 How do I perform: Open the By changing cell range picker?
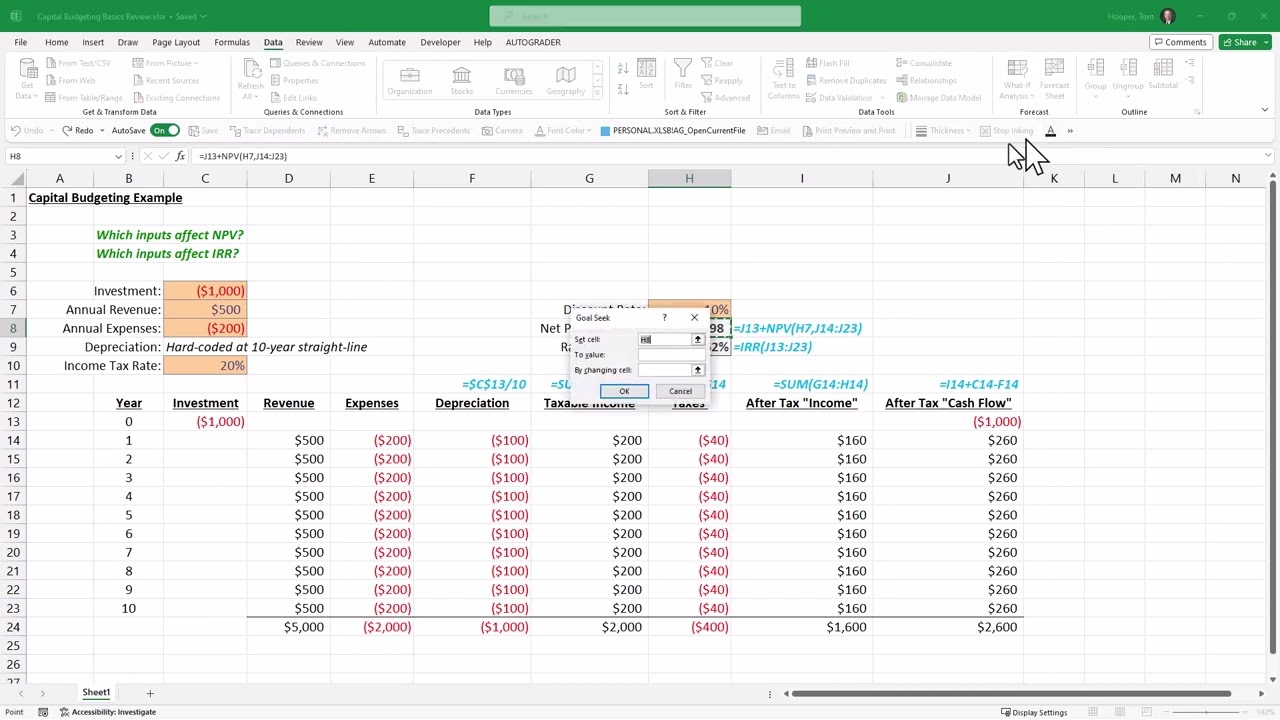click(x=698, y=370)
